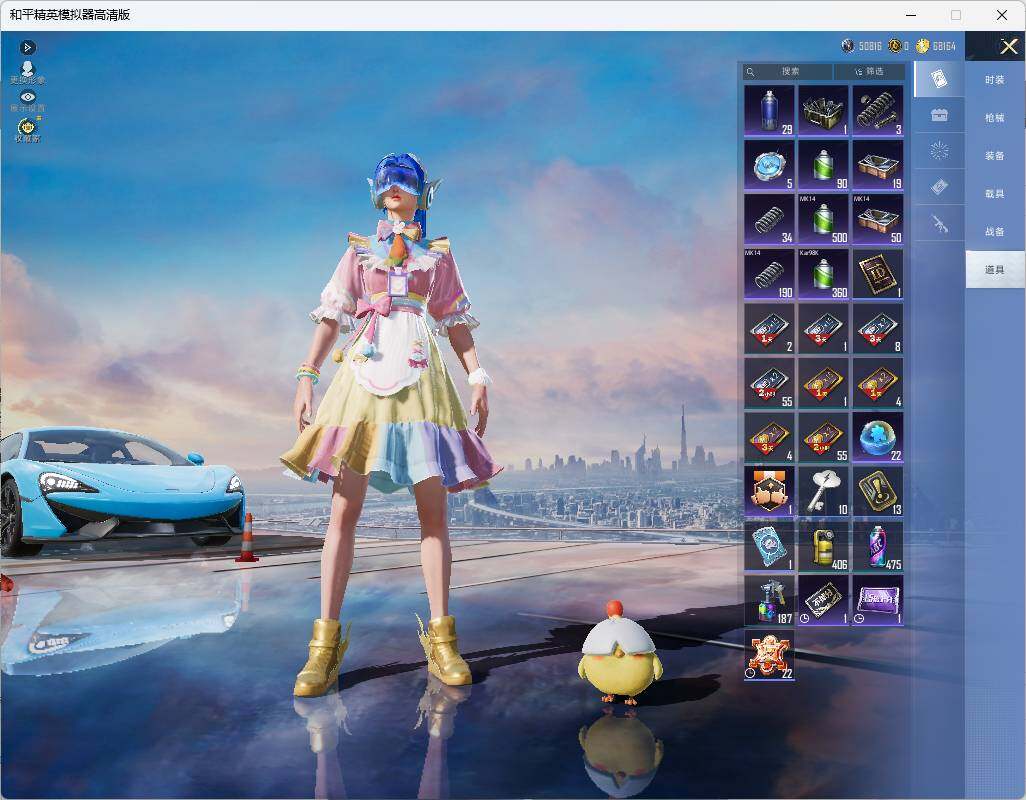Select the orange star badge with count 22
The width and height of the screenshot is (1026, 800).
coord(769,655)
